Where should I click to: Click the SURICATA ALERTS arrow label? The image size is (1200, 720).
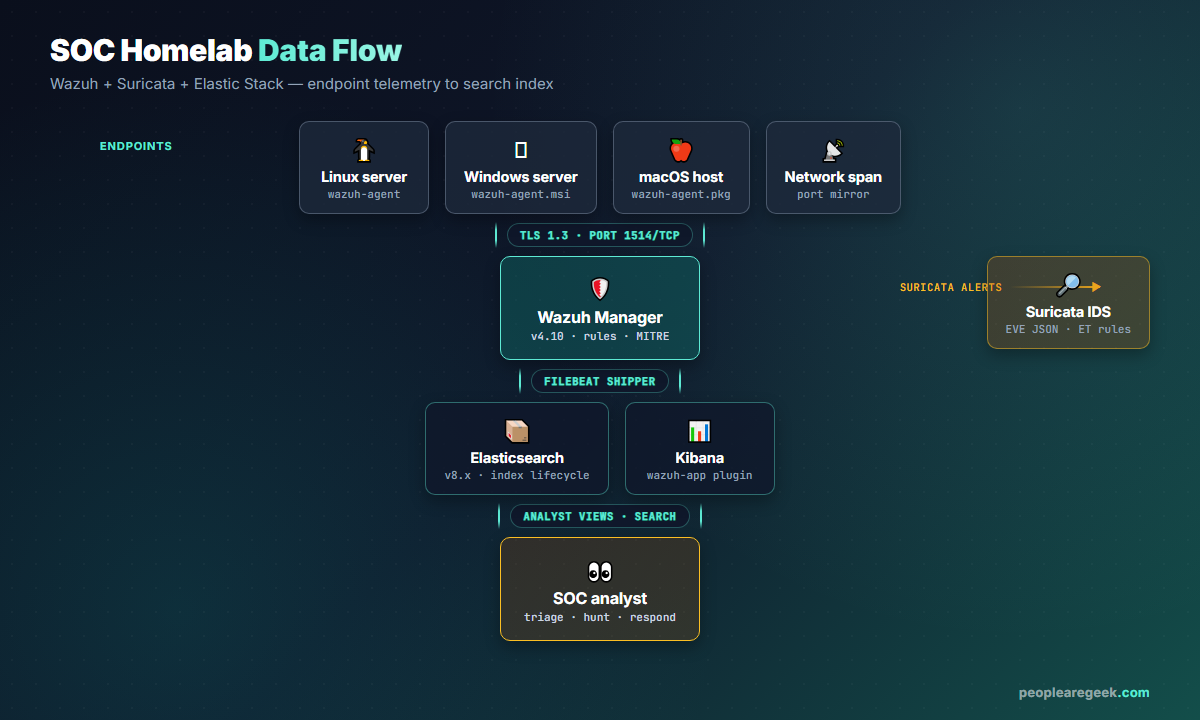point(951,288)
